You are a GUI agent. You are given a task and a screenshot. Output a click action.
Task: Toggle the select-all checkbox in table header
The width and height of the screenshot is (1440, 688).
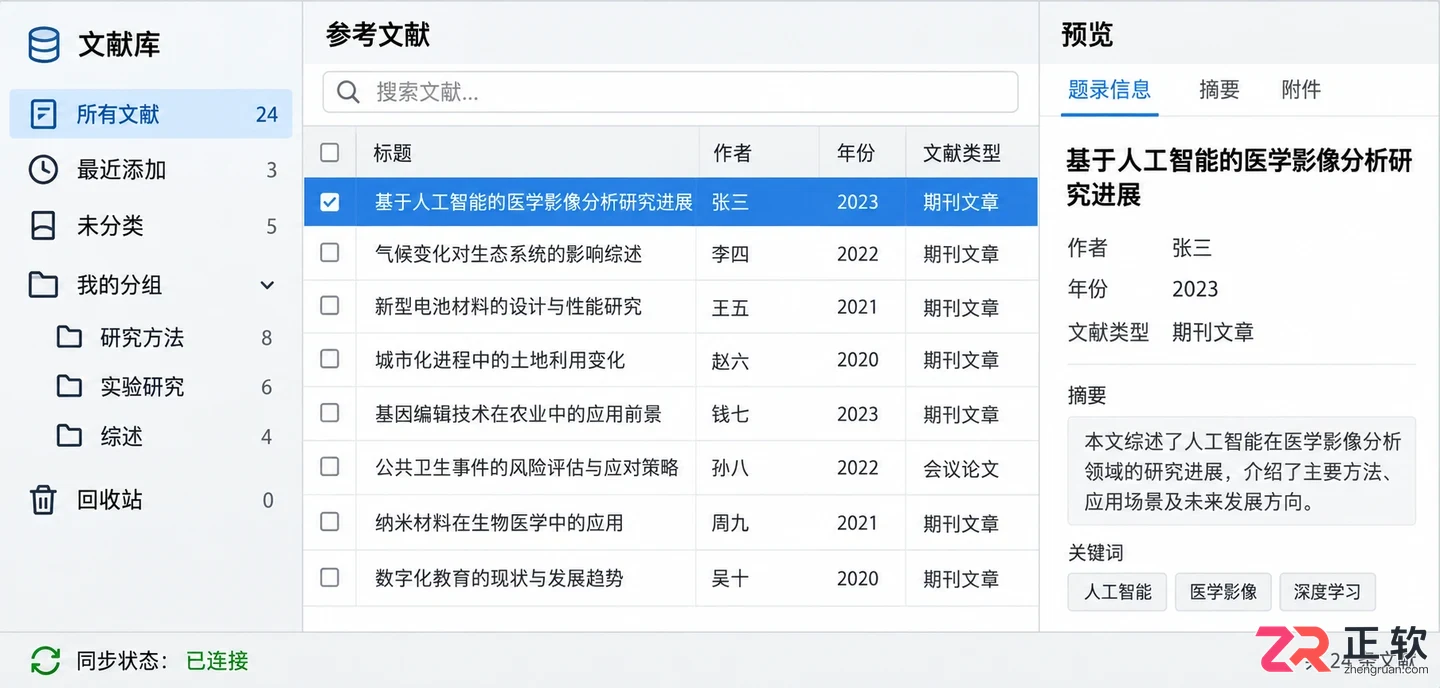[x=330, y=152]
